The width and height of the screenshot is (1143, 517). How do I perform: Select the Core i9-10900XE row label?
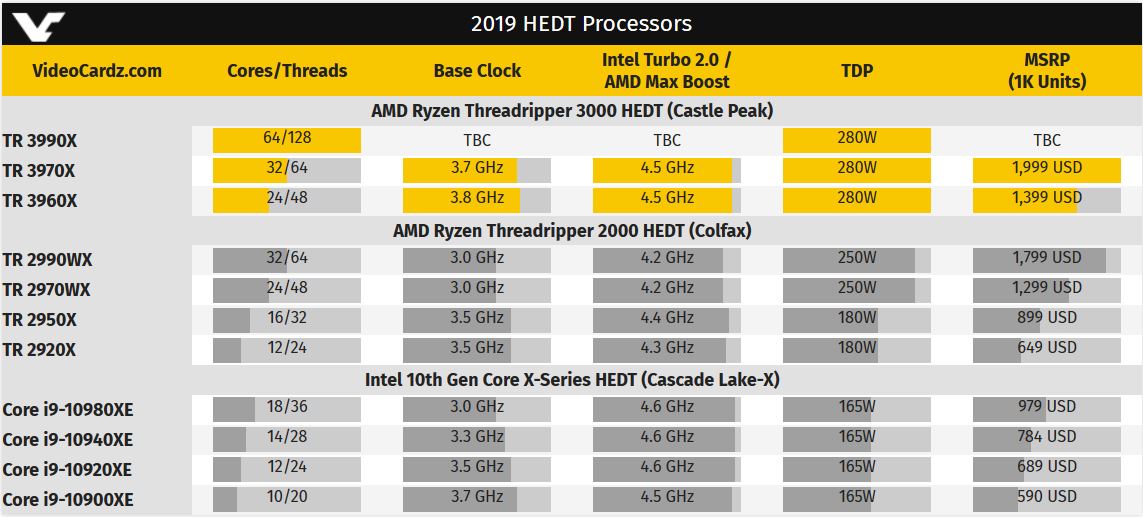68,499
